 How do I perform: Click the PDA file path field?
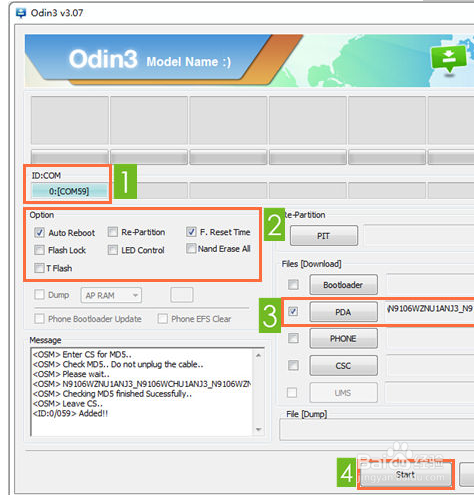pyautogui.click(x=430, y=312)
